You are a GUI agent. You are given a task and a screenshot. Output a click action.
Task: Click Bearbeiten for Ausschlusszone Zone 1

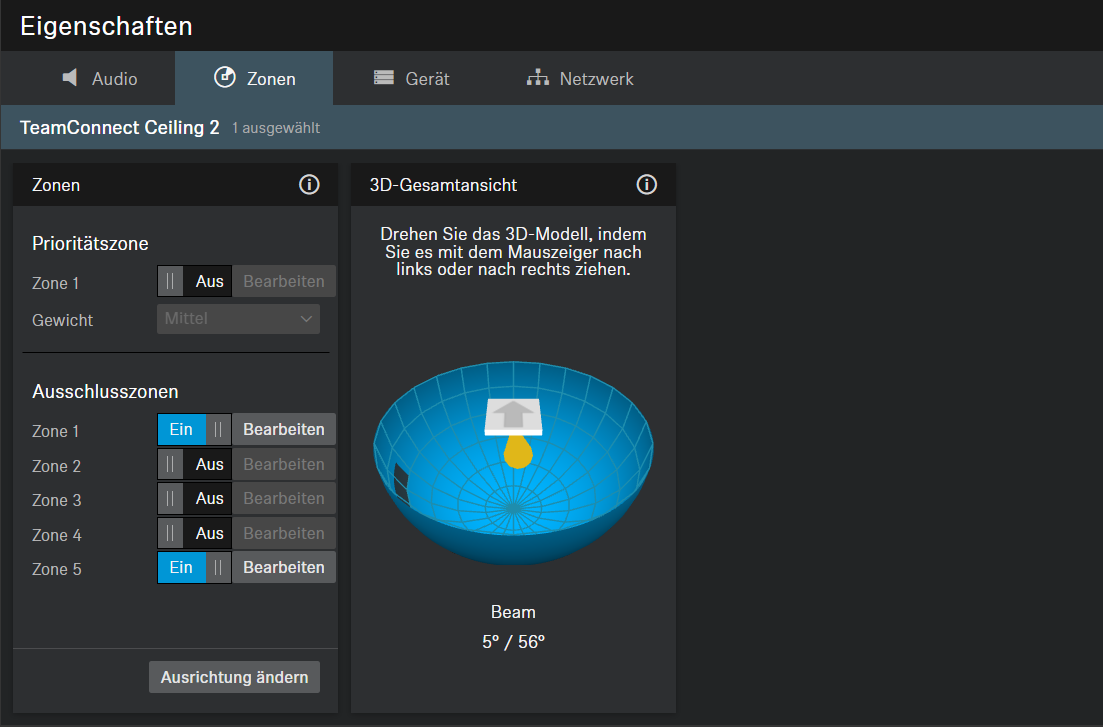tap(284, 430)
